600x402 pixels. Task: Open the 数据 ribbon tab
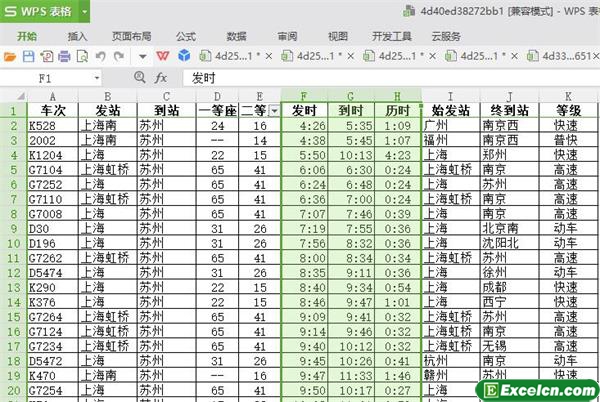coord(236,36)
